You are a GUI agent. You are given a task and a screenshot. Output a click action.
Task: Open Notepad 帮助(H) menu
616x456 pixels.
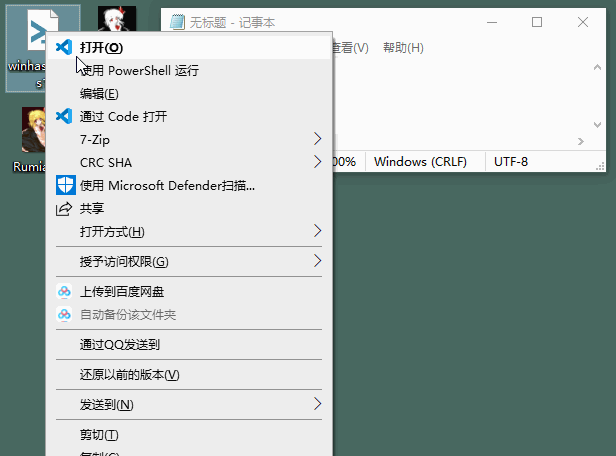click(x=403, y=48)
